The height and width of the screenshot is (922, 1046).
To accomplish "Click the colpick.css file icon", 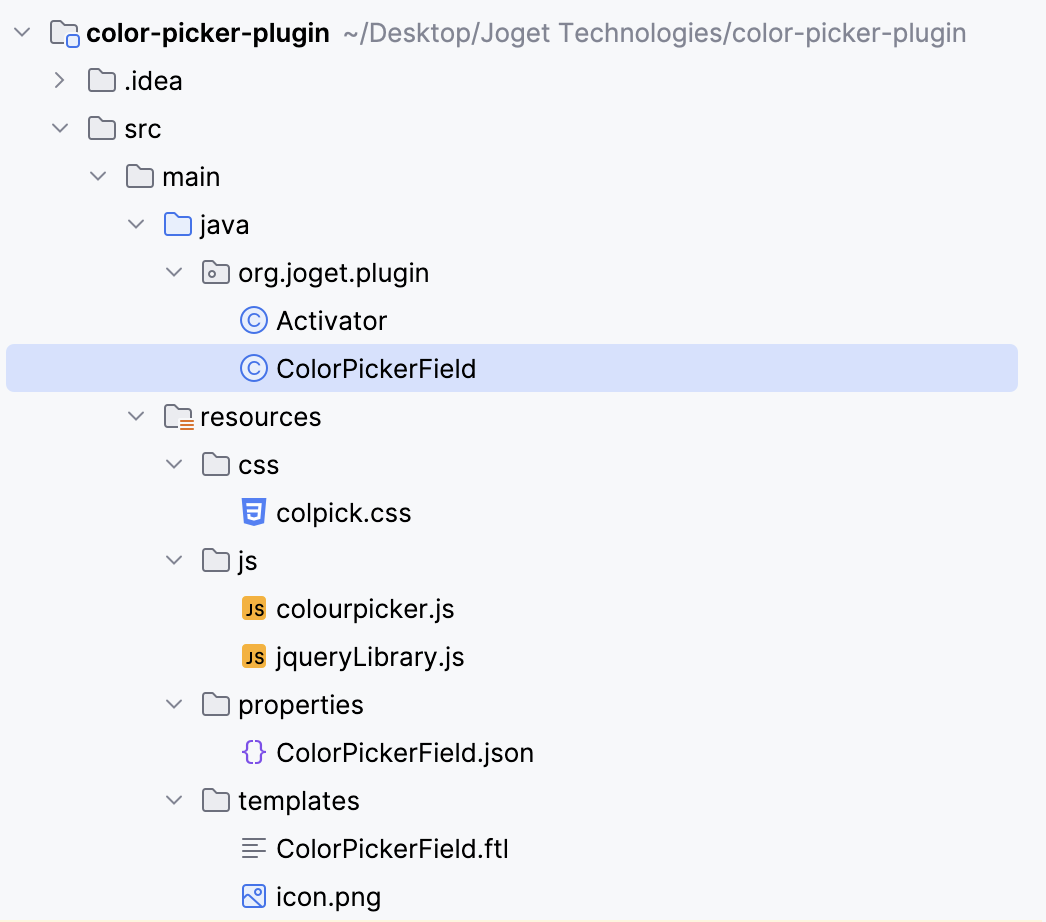I will (x=254, y=513).
